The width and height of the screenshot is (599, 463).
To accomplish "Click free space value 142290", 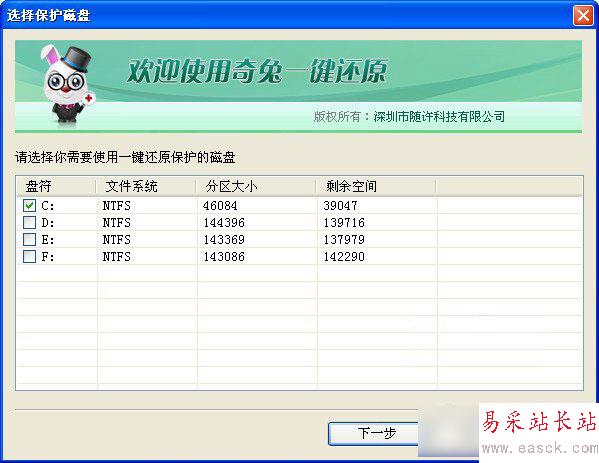I will tap(344, 257).
